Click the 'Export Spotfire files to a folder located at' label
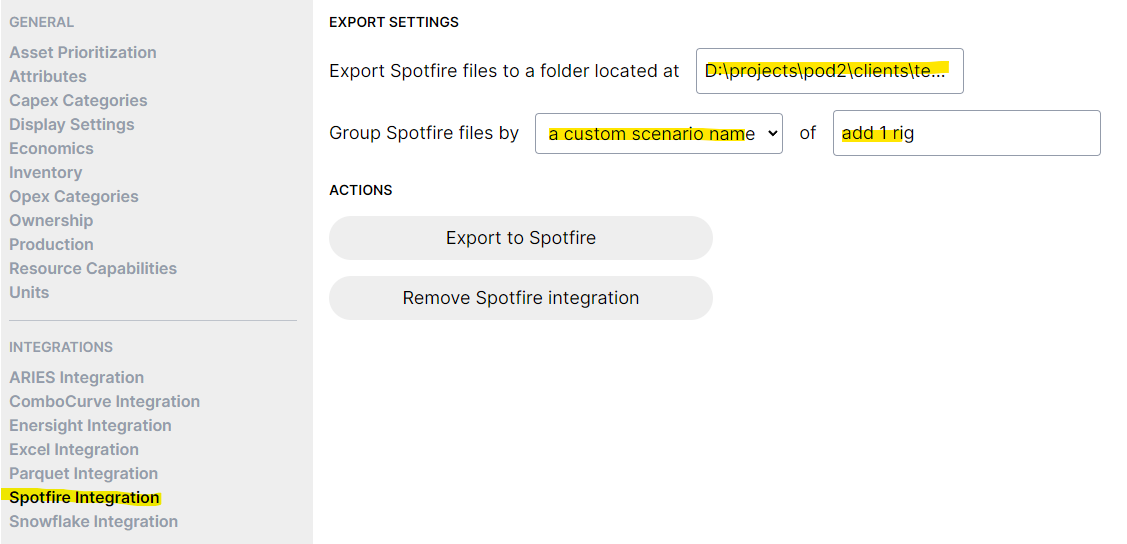This screenshot has width=1127, height=544. click(504, 71)
